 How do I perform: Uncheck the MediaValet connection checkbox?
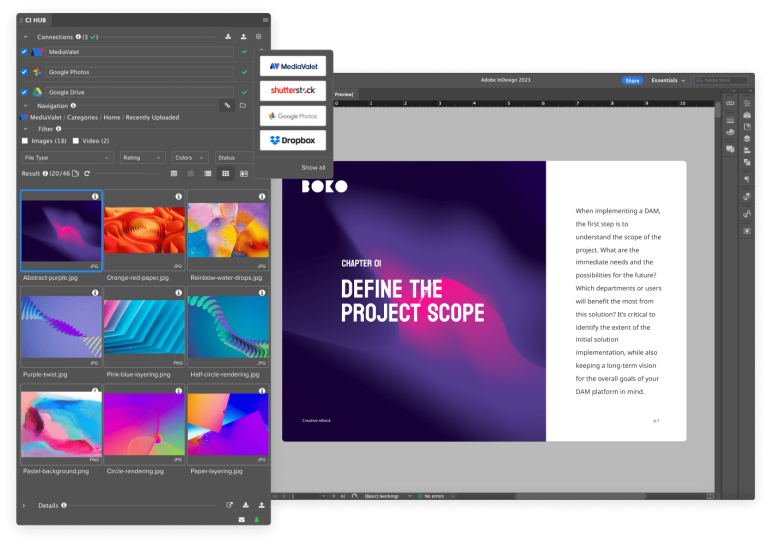tap(25, 51)
